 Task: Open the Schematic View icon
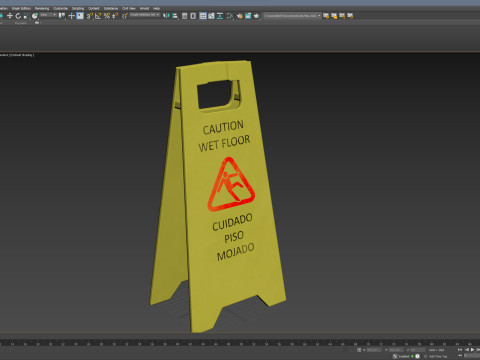pos(220,16)
